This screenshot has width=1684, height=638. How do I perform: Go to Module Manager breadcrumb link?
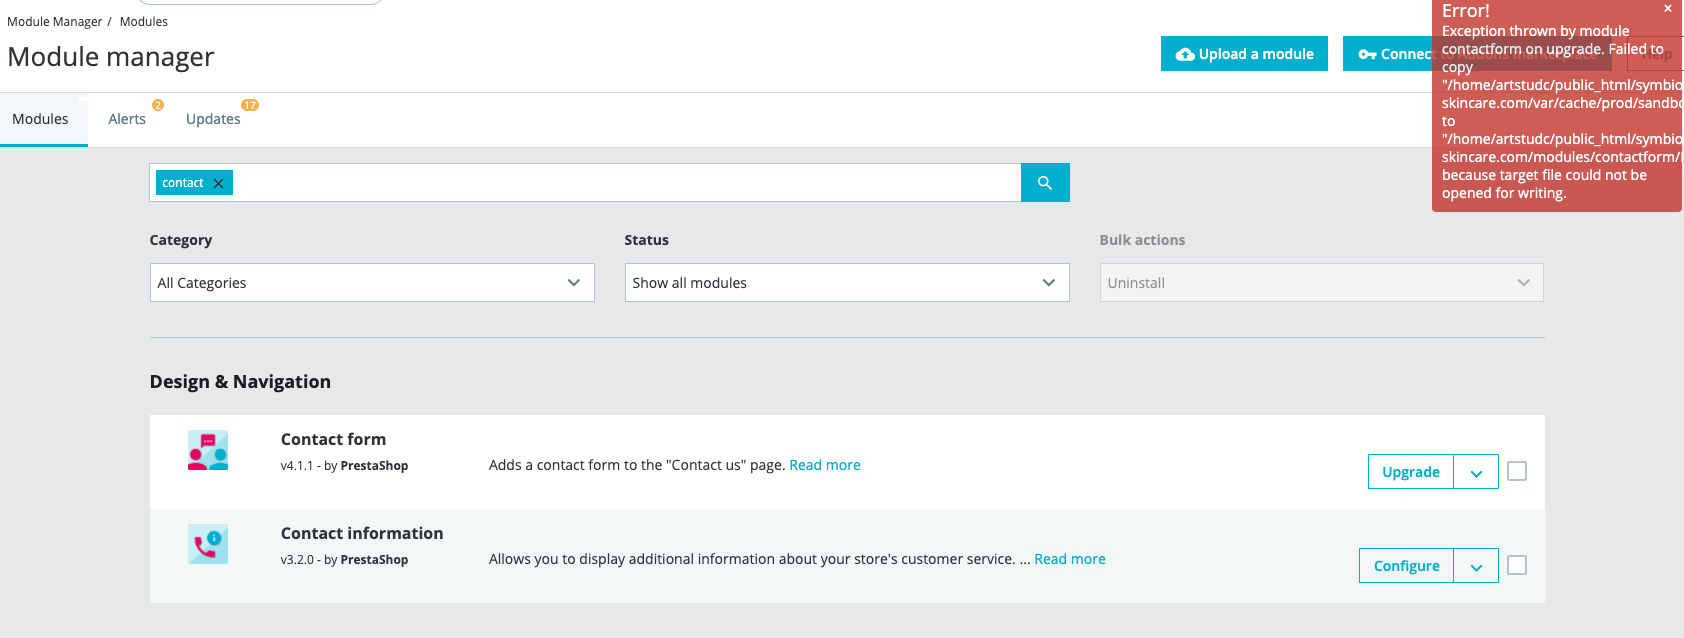pos(54,22)
